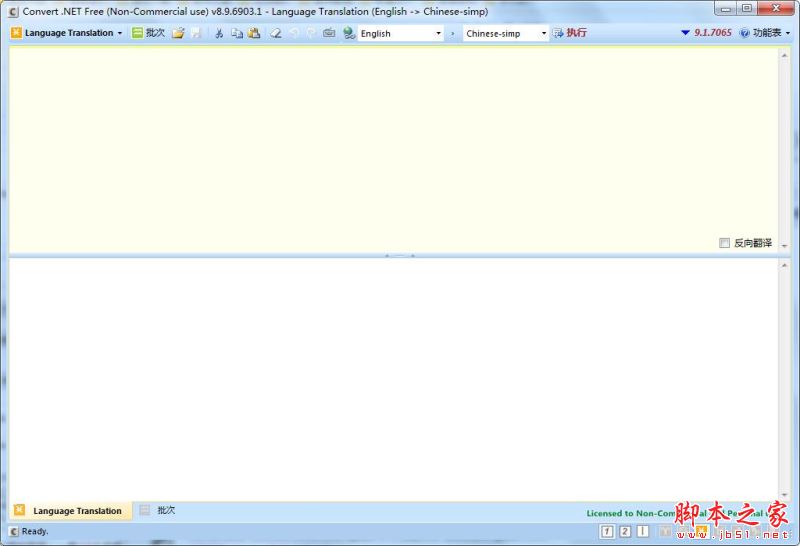Click the copy icon in toolbar
This screenshot has width=800, height=546.
point(237,33)
